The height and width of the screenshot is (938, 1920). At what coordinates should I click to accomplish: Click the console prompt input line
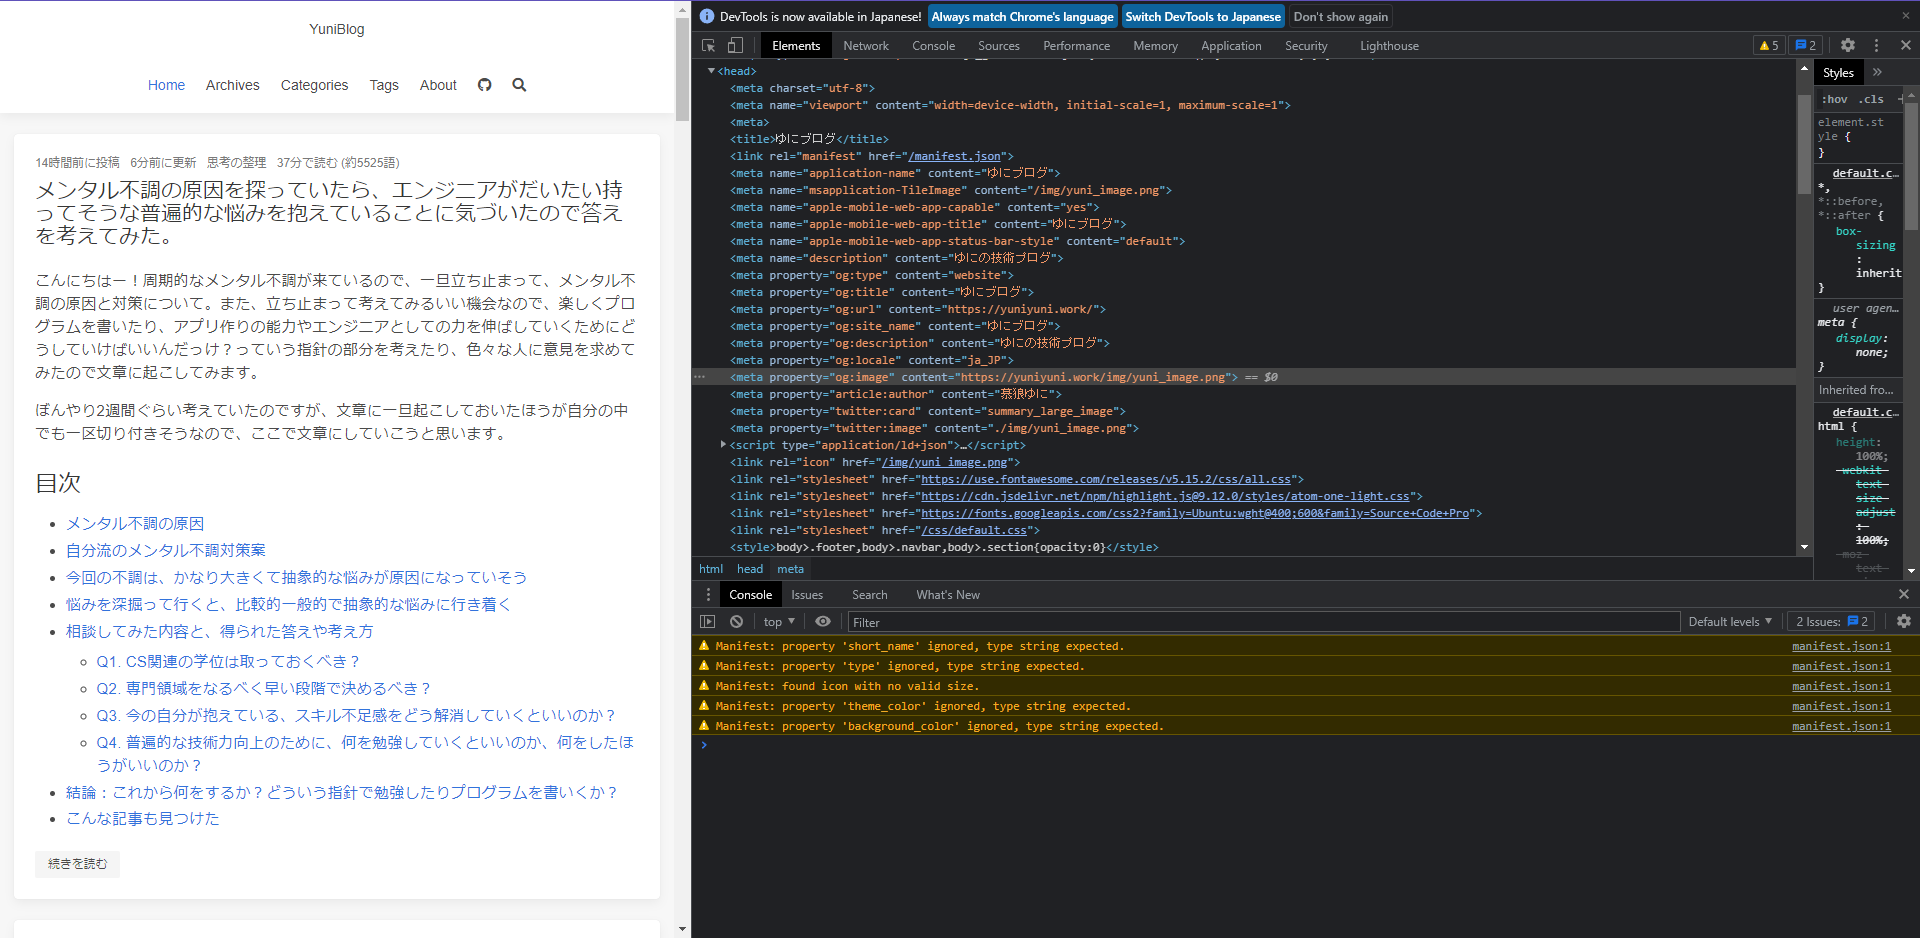coord(1305,745)
